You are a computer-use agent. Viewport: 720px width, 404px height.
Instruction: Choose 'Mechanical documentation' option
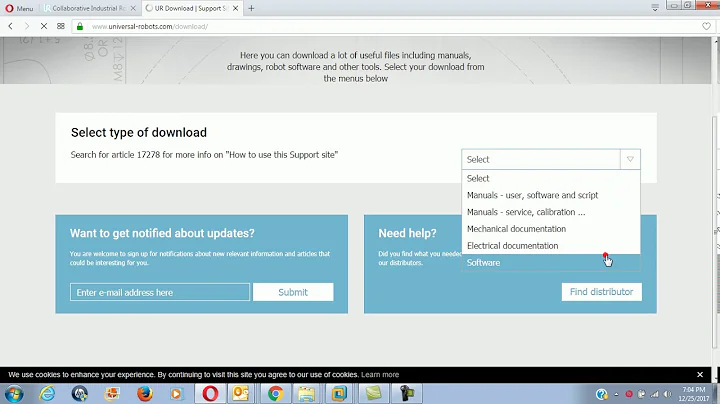[551, 229]
